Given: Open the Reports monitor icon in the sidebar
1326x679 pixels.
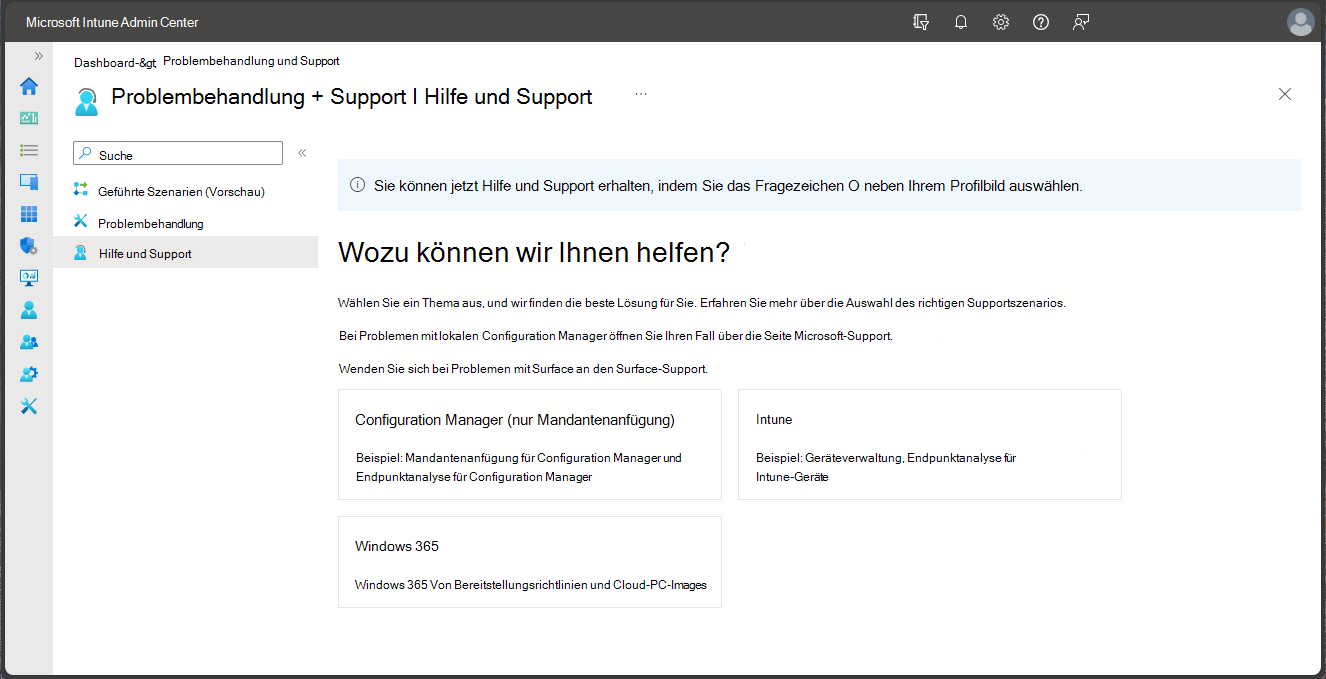Looking at the screenshot, I should click(29, 278).
